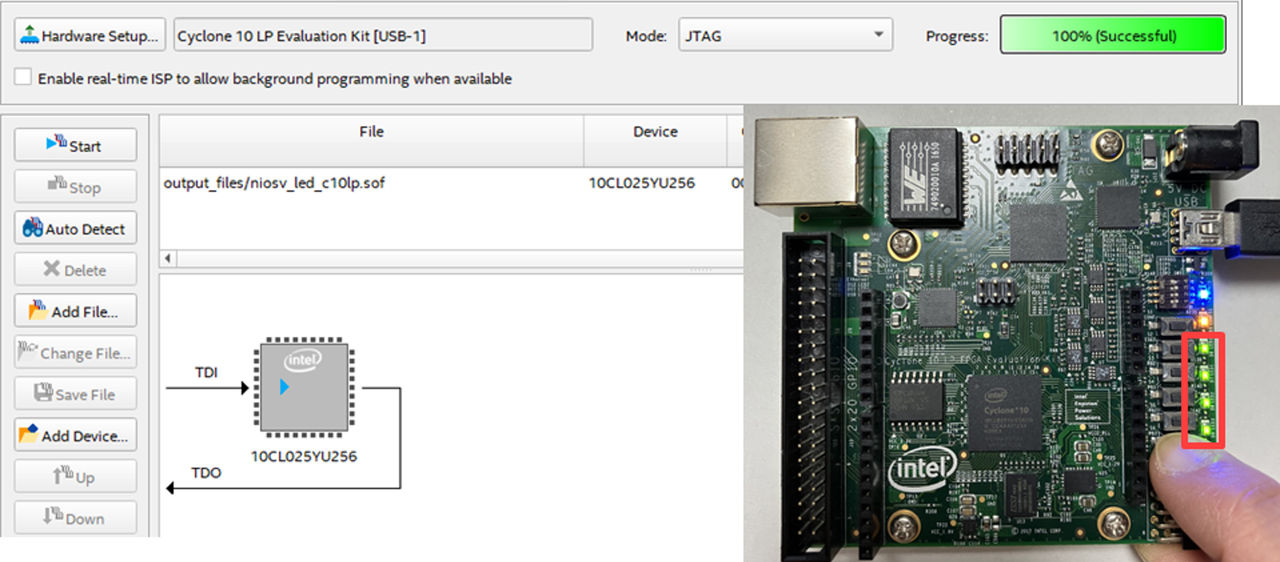Open the Hardware Setup dialog
This screenshot has width=1280, height=562.
point(89,36)
